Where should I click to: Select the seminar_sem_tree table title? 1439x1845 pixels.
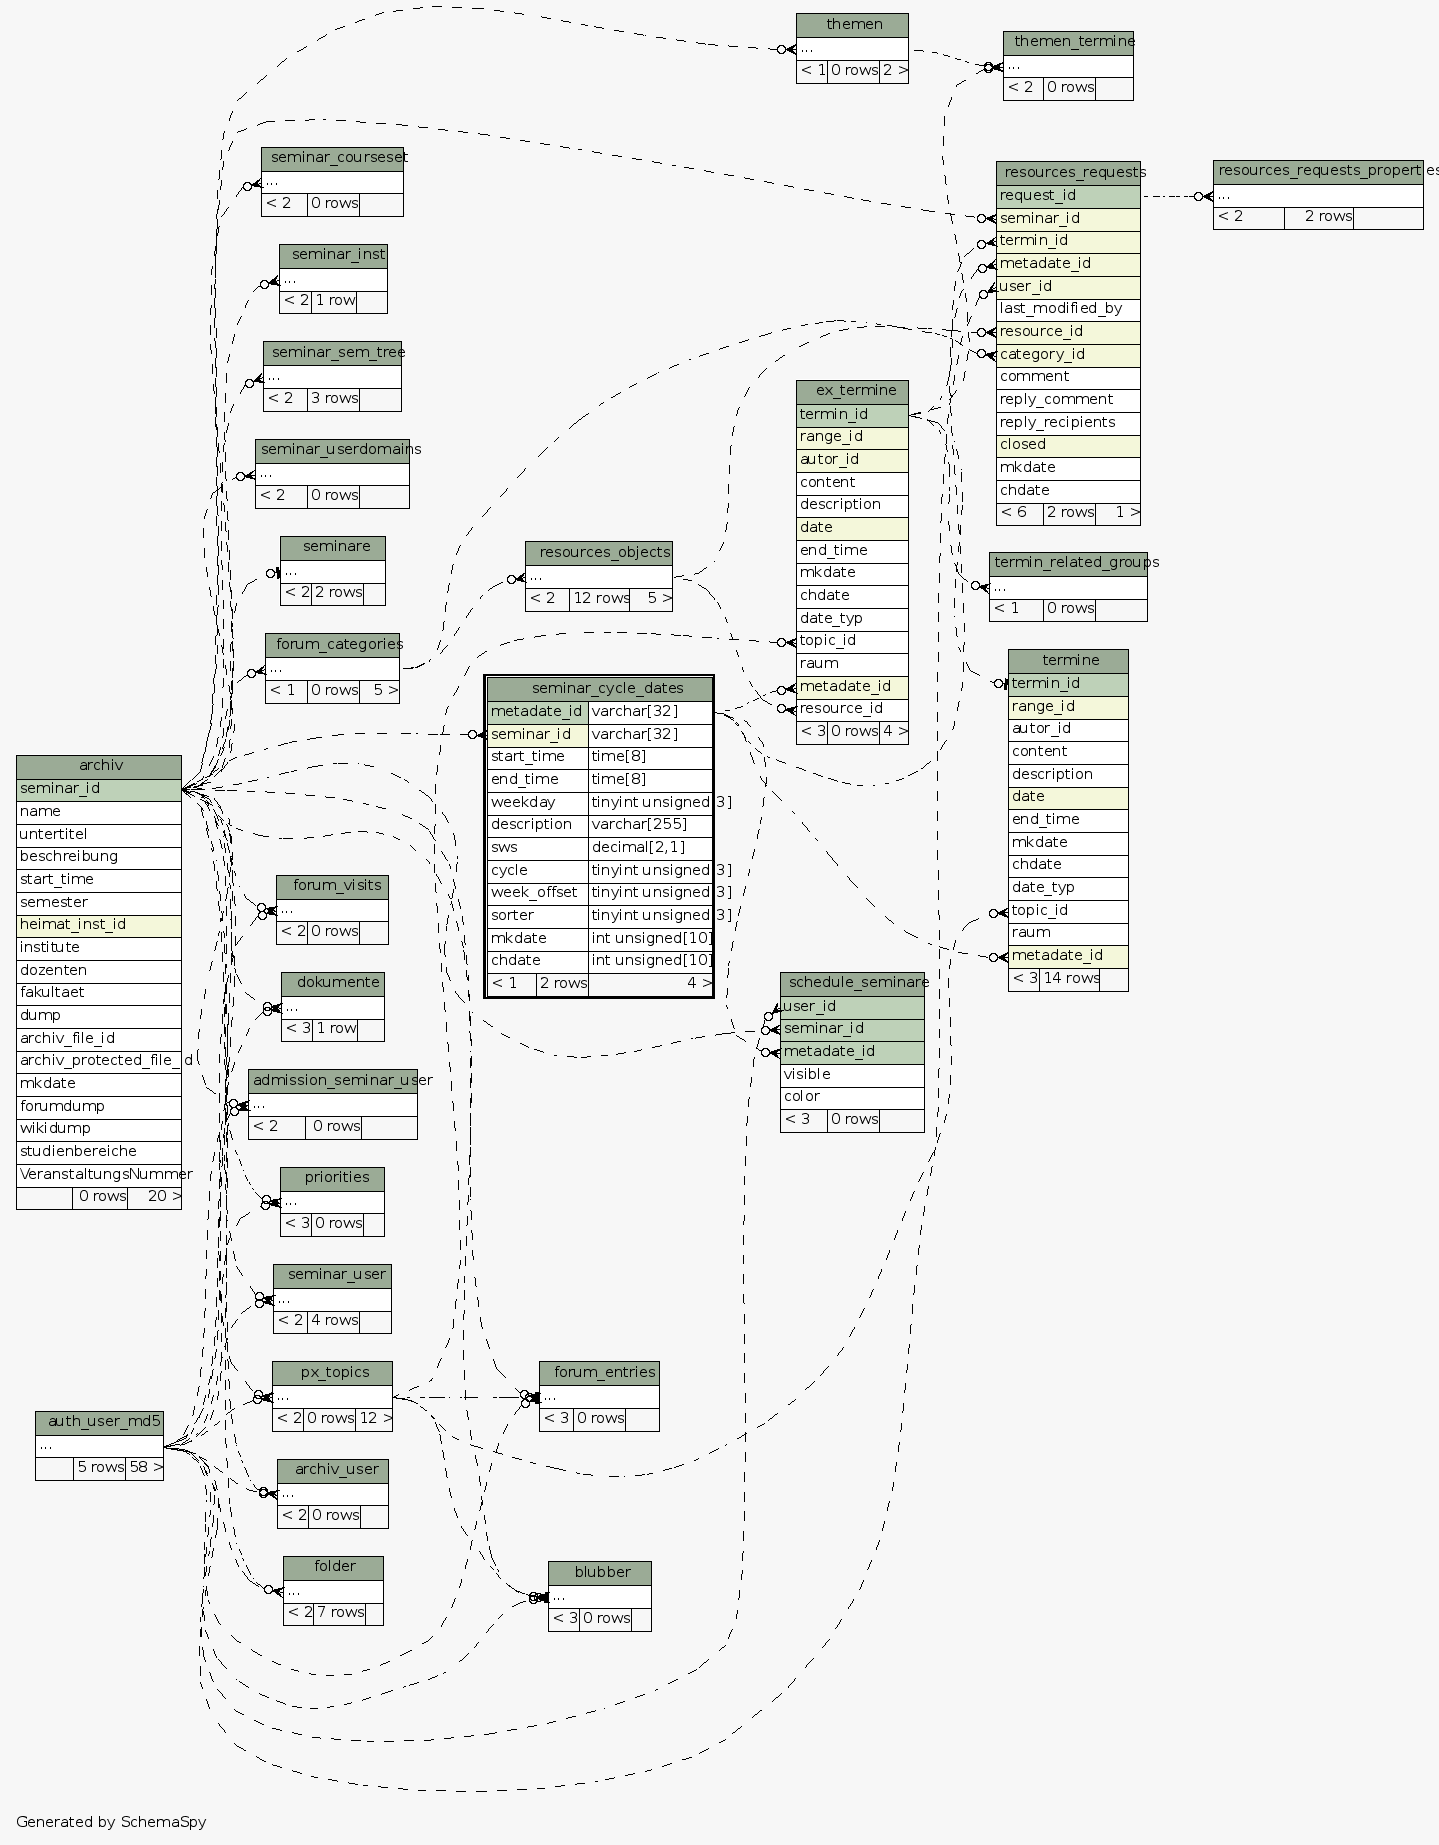click(332, 353)
